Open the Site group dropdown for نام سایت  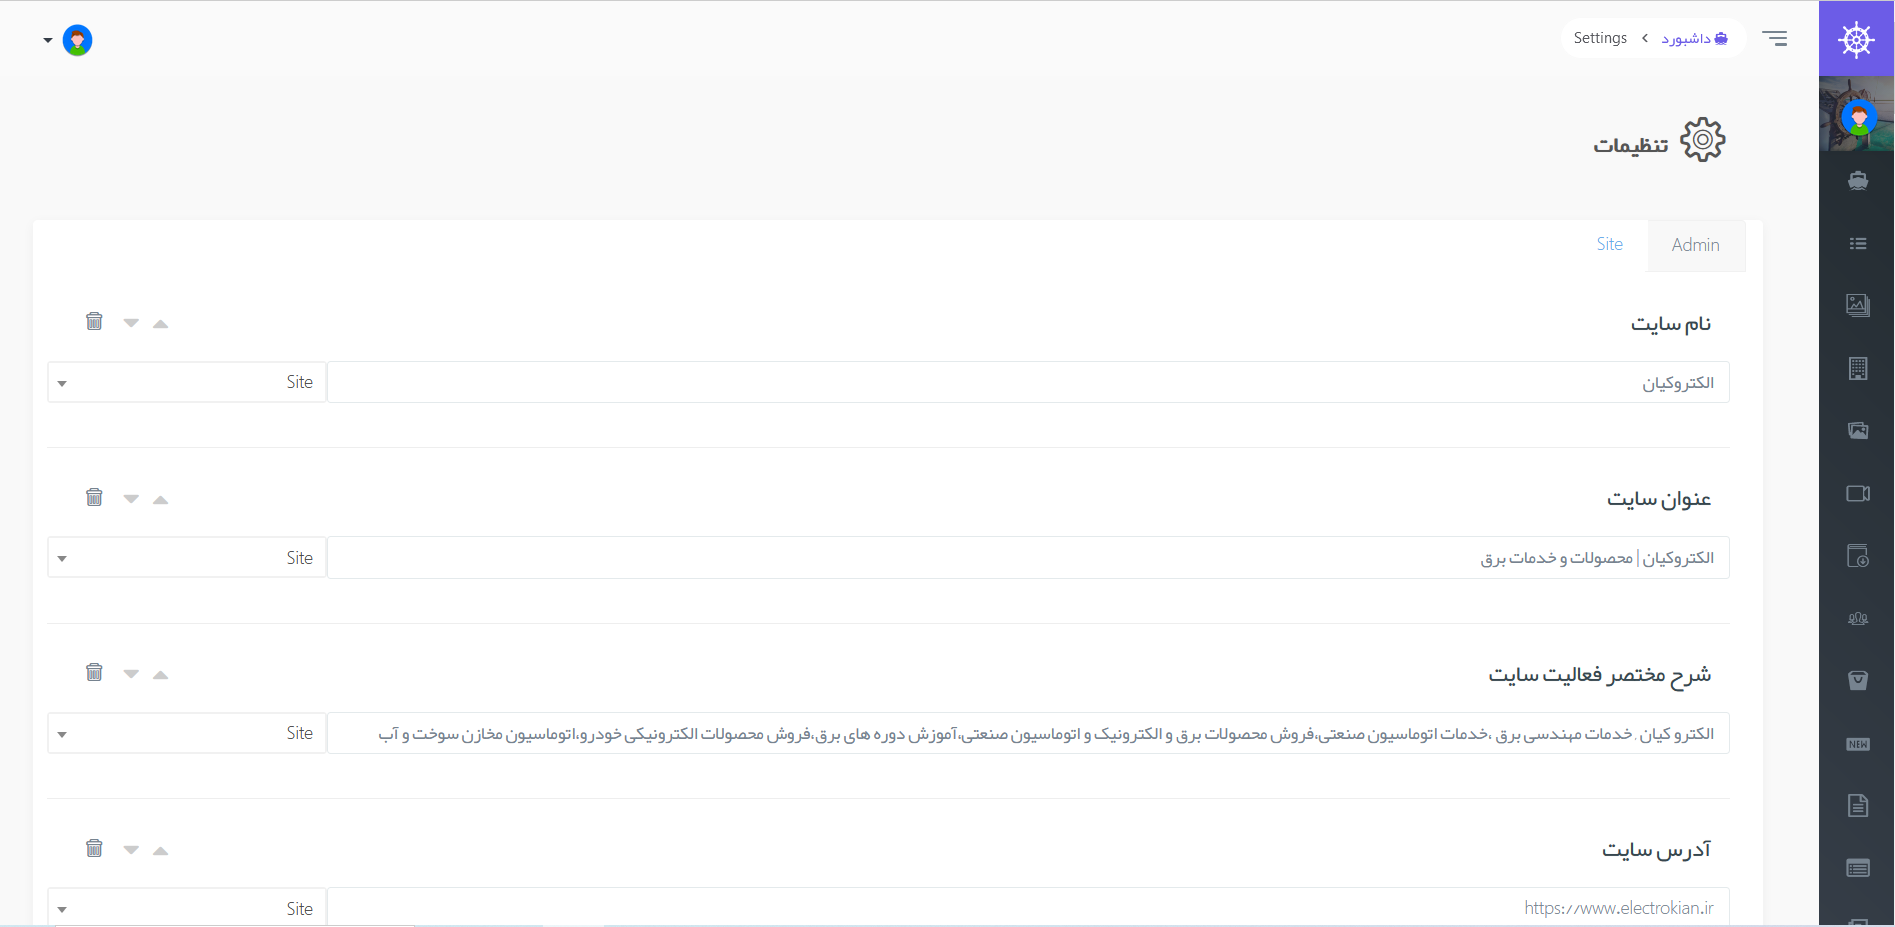pos(187,382)
